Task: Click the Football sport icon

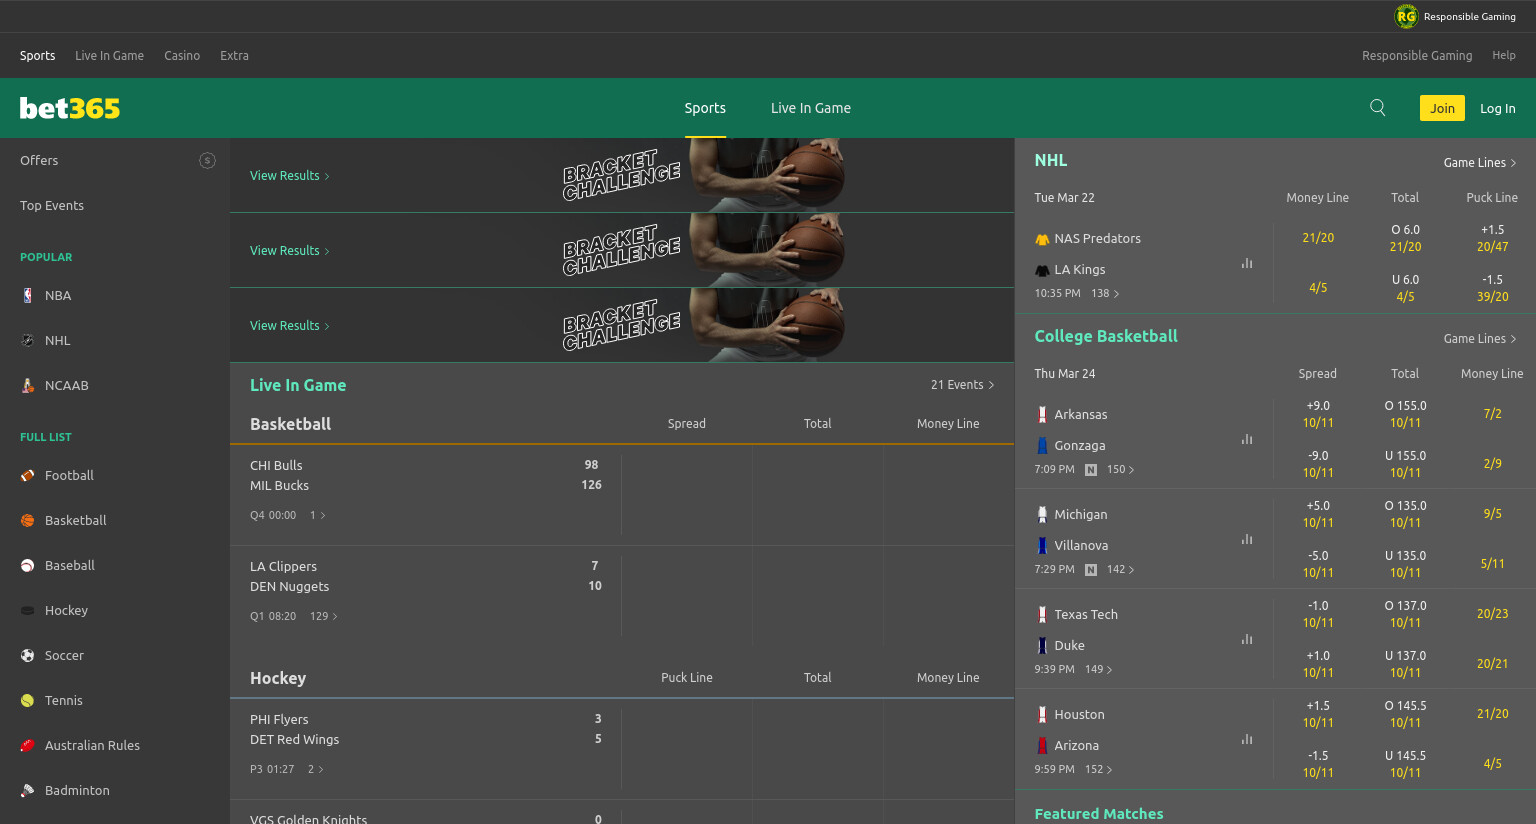Action: point(27,475)
